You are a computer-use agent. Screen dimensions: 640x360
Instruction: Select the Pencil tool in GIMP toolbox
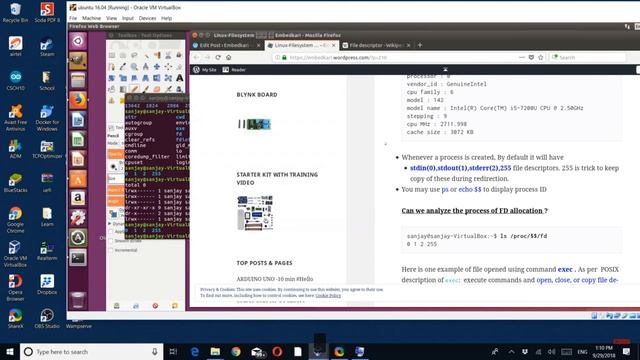pos(134,89)
